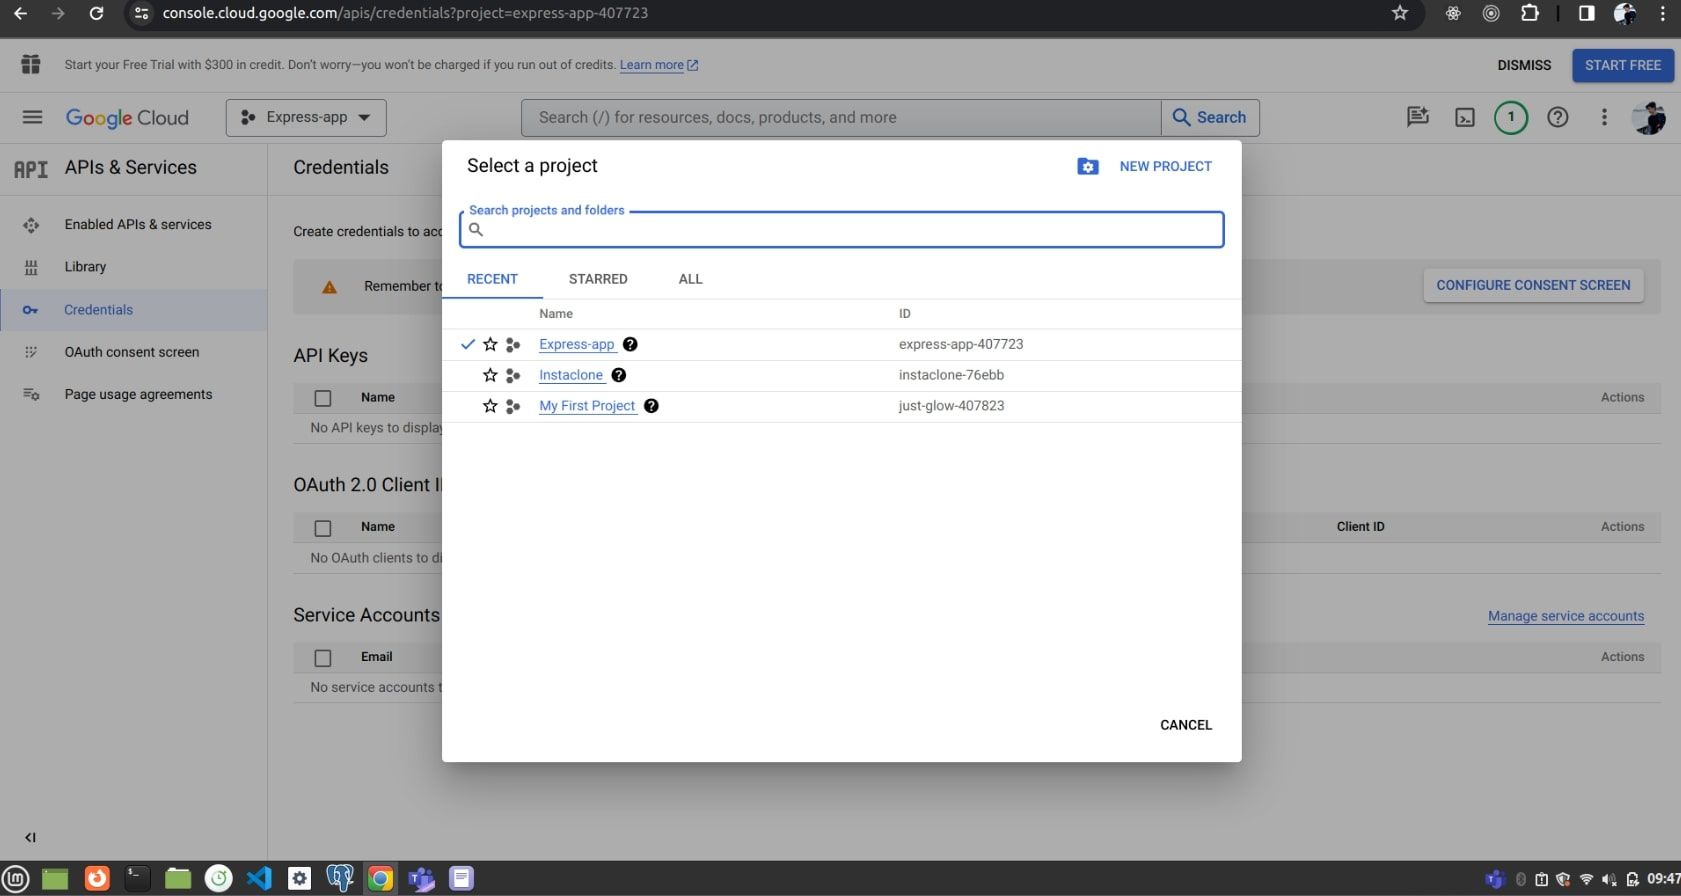Bookmark this page with the star icon

(x=1400, y=13)
